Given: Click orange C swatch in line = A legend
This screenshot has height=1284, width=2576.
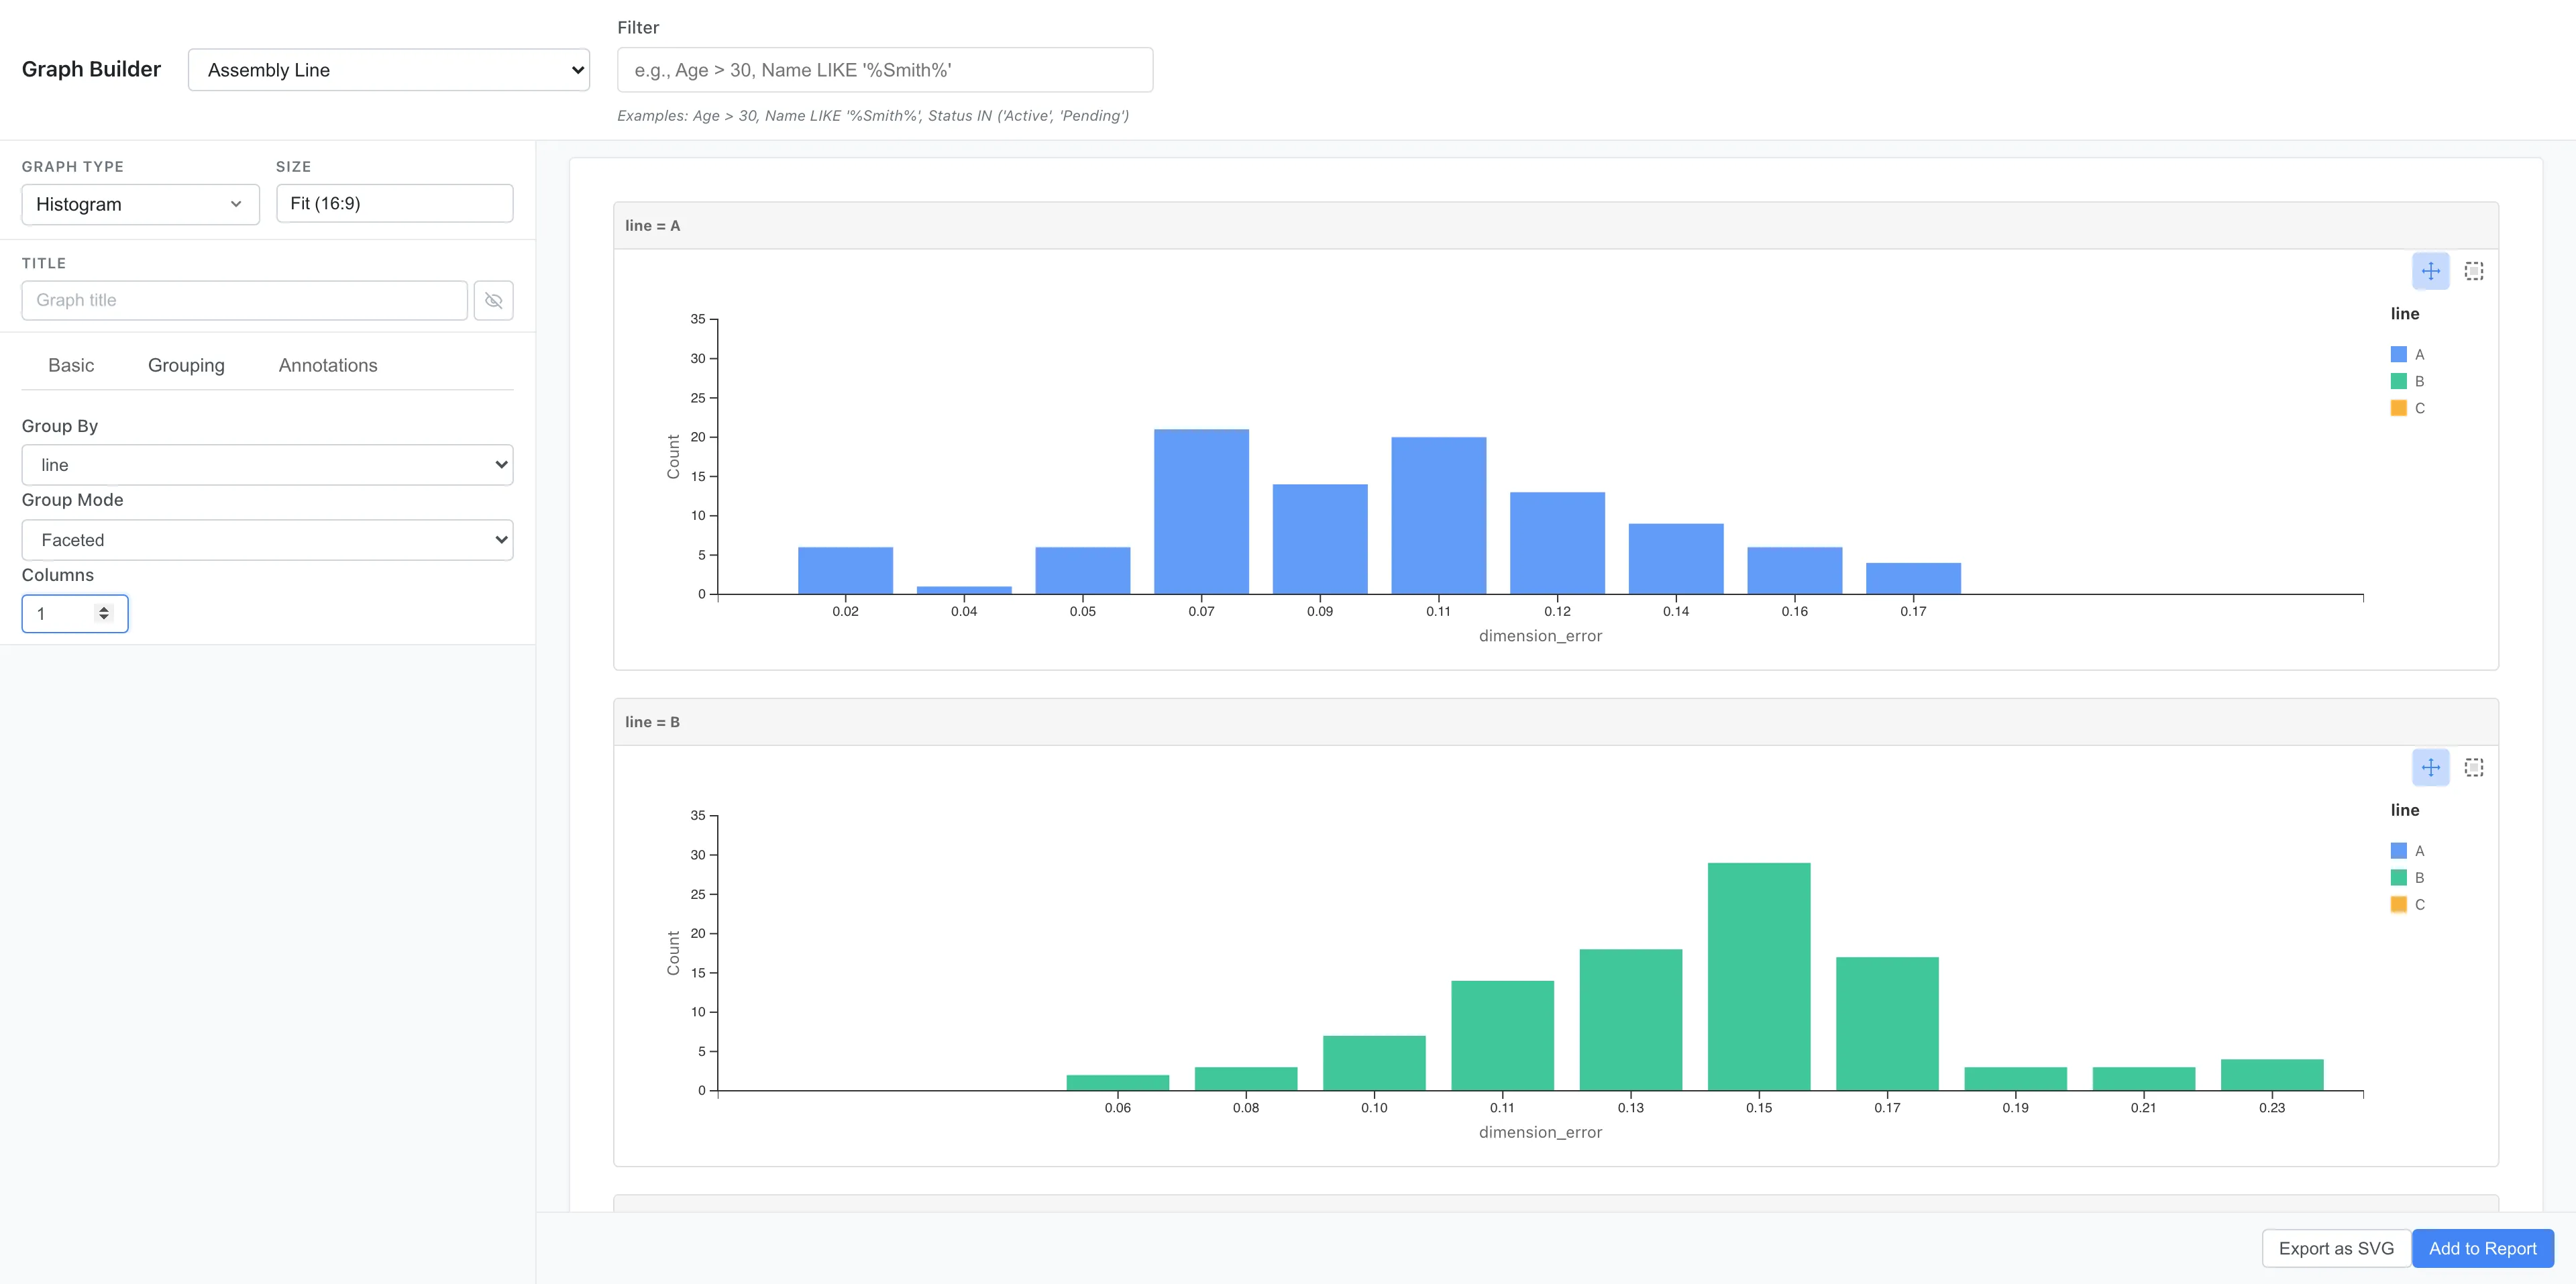Looking at the screenshot, I should pyautogui.click(x=2398, y=408).
